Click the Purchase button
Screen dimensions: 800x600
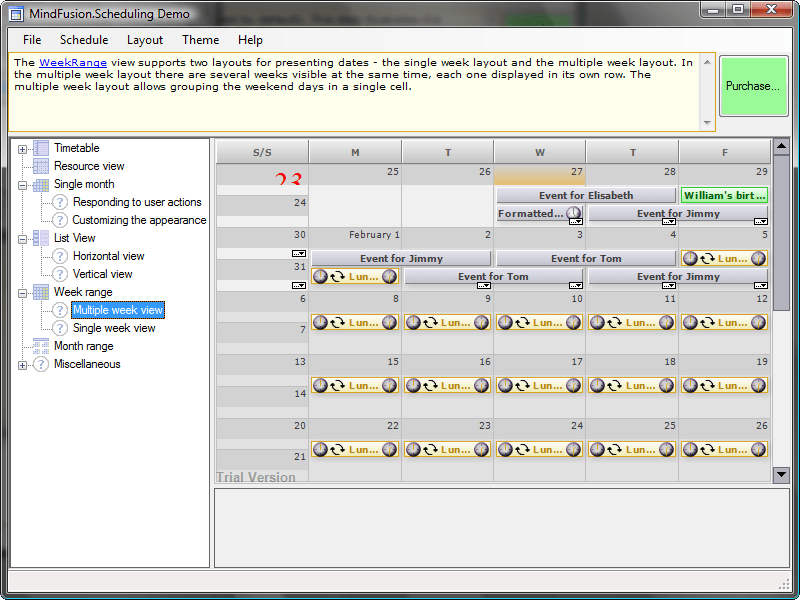point(753,86)
